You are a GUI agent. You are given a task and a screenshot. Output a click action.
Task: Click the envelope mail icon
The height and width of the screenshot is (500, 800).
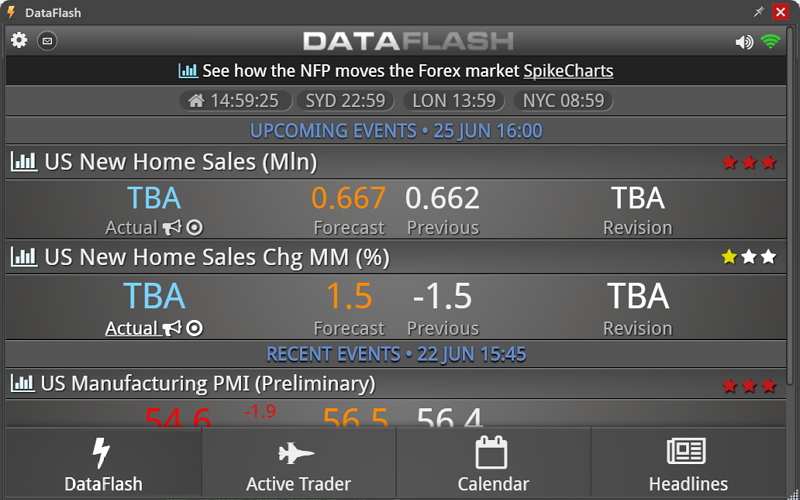tap(47, 41)
